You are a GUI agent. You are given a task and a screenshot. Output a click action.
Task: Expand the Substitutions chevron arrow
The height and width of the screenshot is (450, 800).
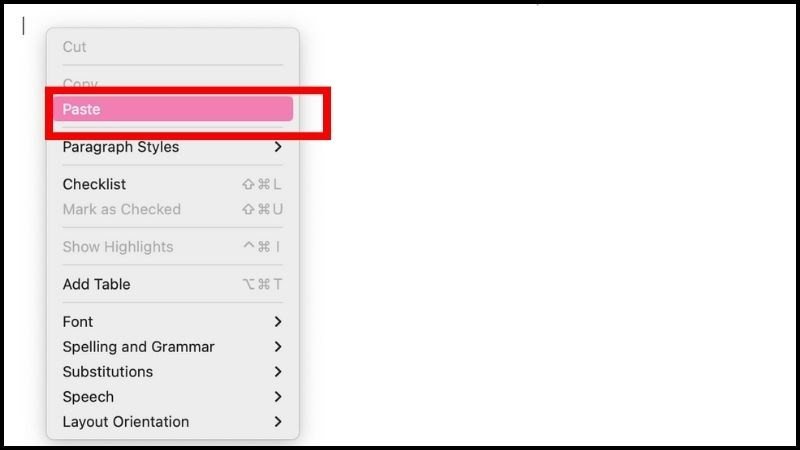click(x=278, y=372)
